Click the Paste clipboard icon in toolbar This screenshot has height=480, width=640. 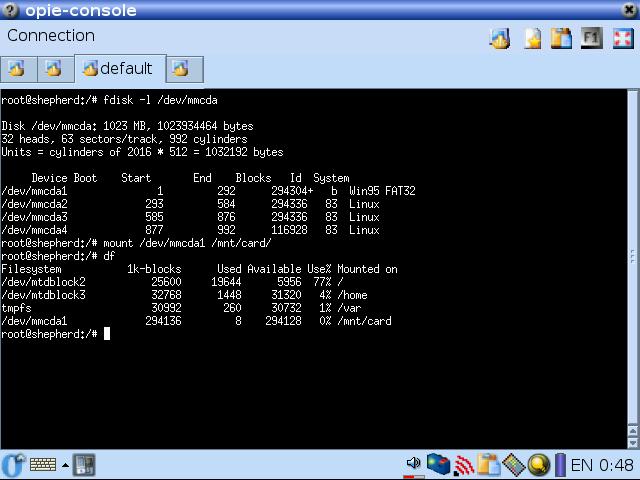(x=561, y=38)
